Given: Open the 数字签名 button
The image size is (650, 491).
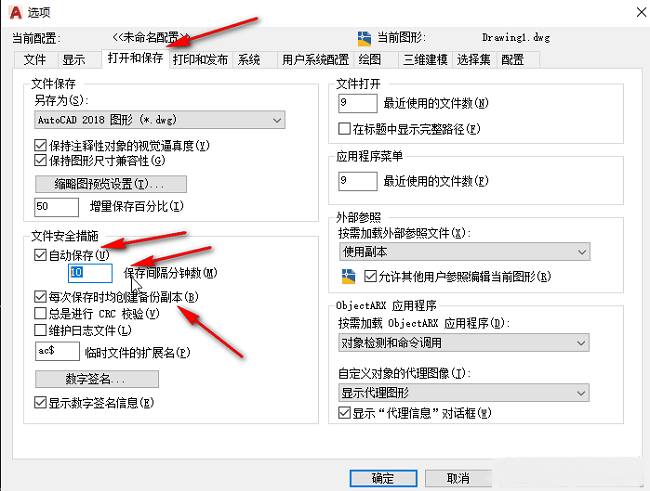Looking at the screenshot, I should [x=97, y=379].
